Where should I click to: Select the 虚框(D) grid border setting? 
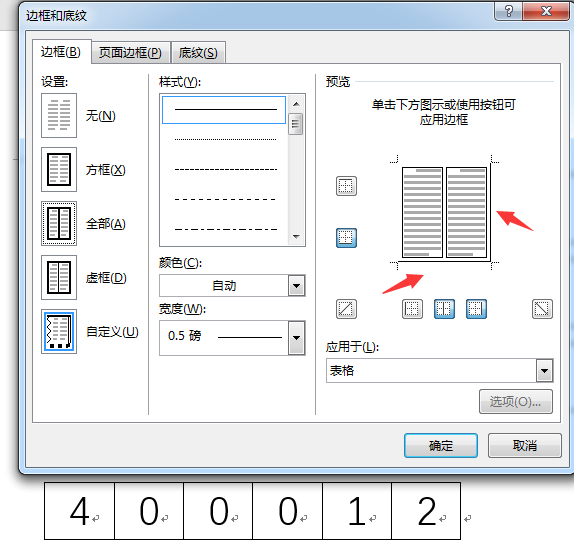point(59,277)
